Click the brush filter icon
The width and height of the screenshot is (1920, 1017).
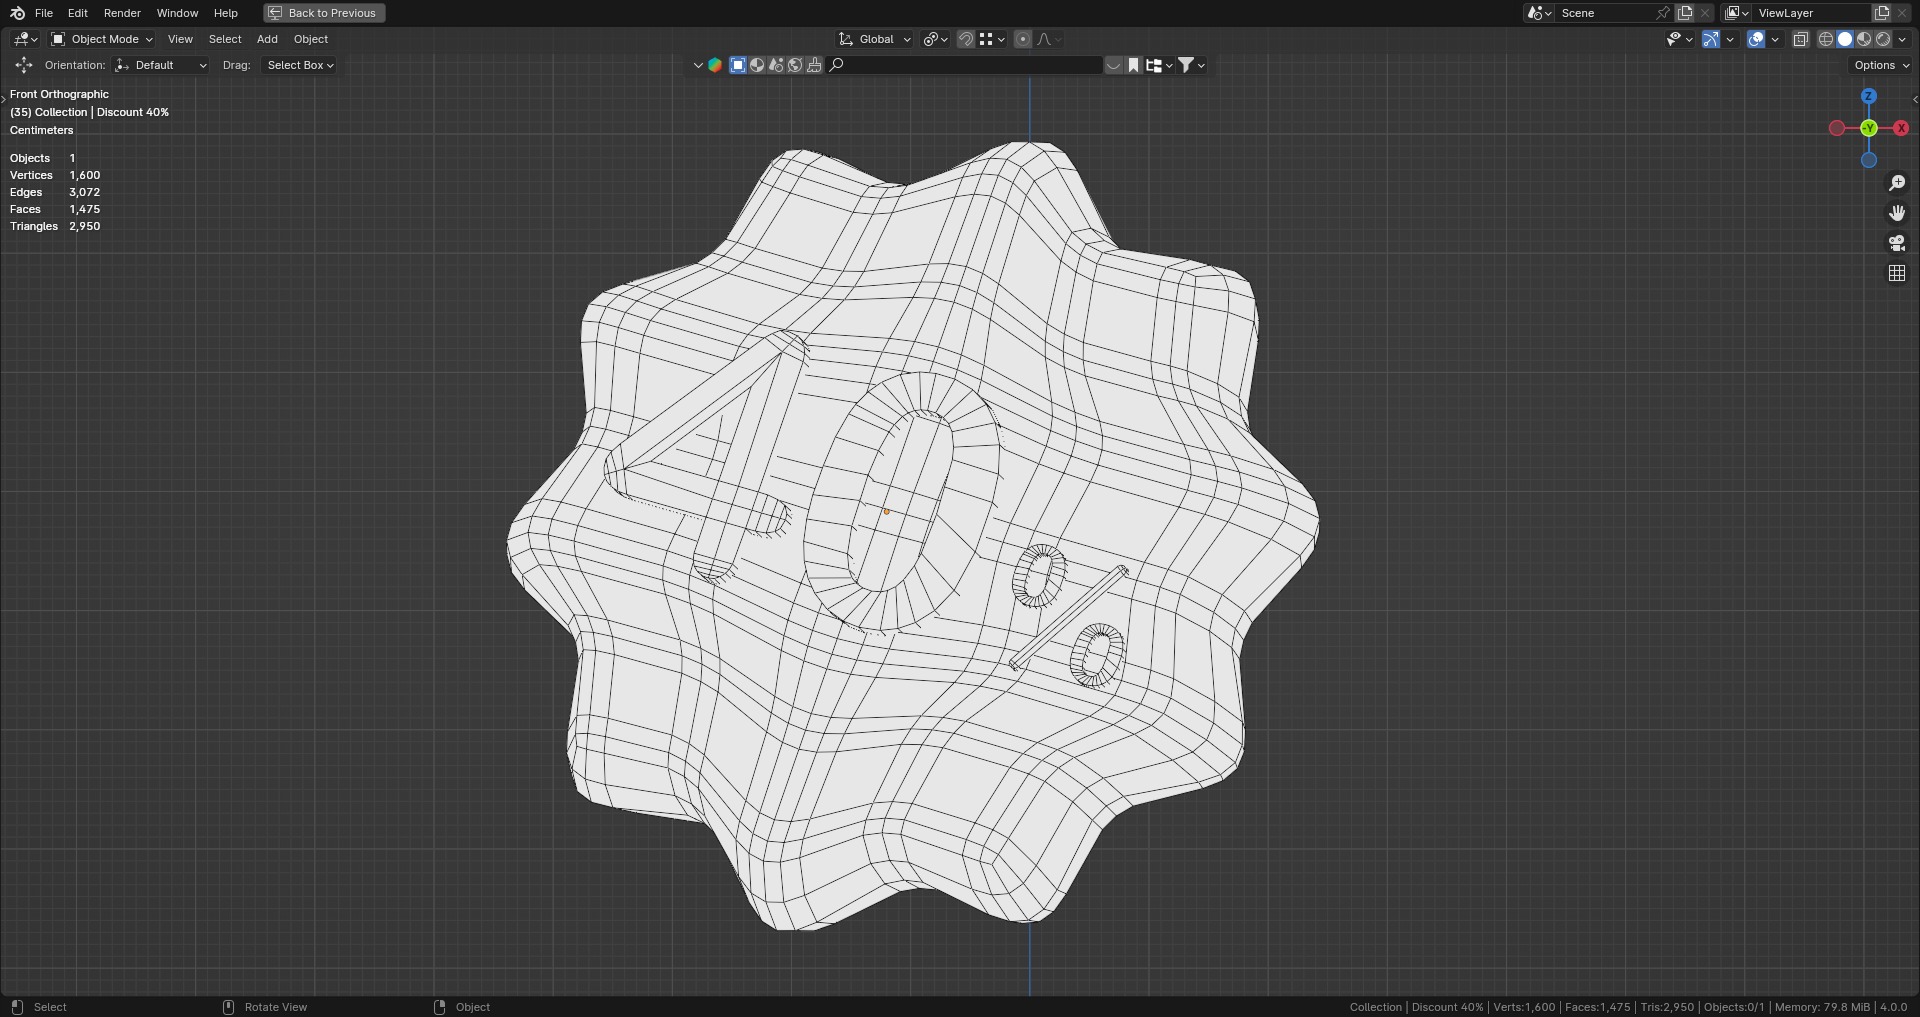point(814,65)
